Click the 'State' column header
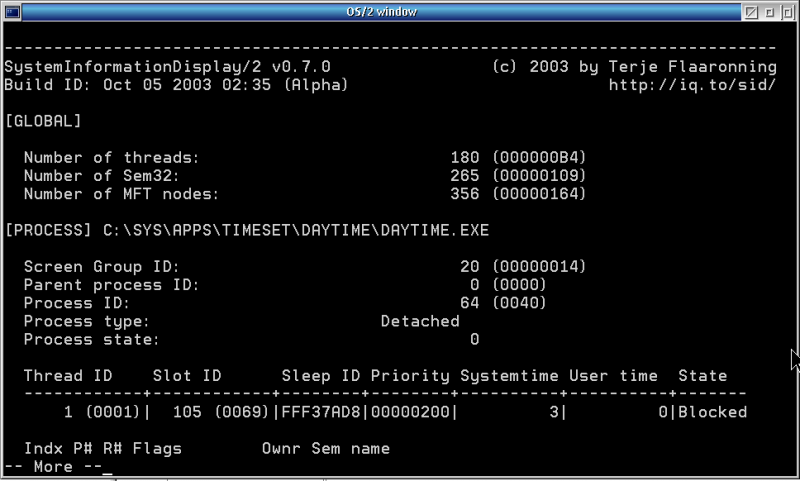The height and width of the screenshot is (481, 800). [703, 375]
